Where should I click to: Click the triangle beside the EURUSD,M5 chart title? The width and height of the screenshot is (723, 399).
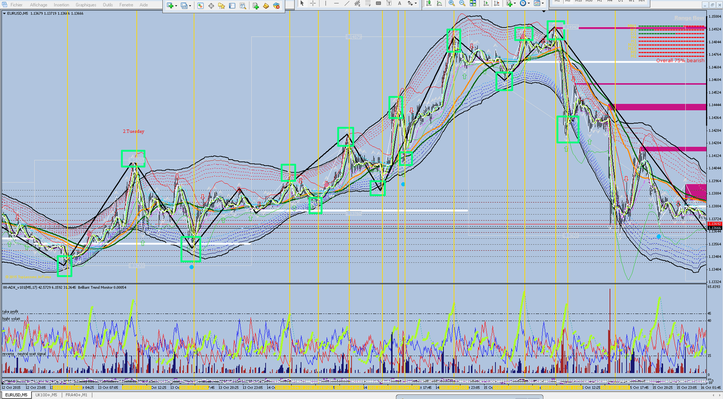5,13
